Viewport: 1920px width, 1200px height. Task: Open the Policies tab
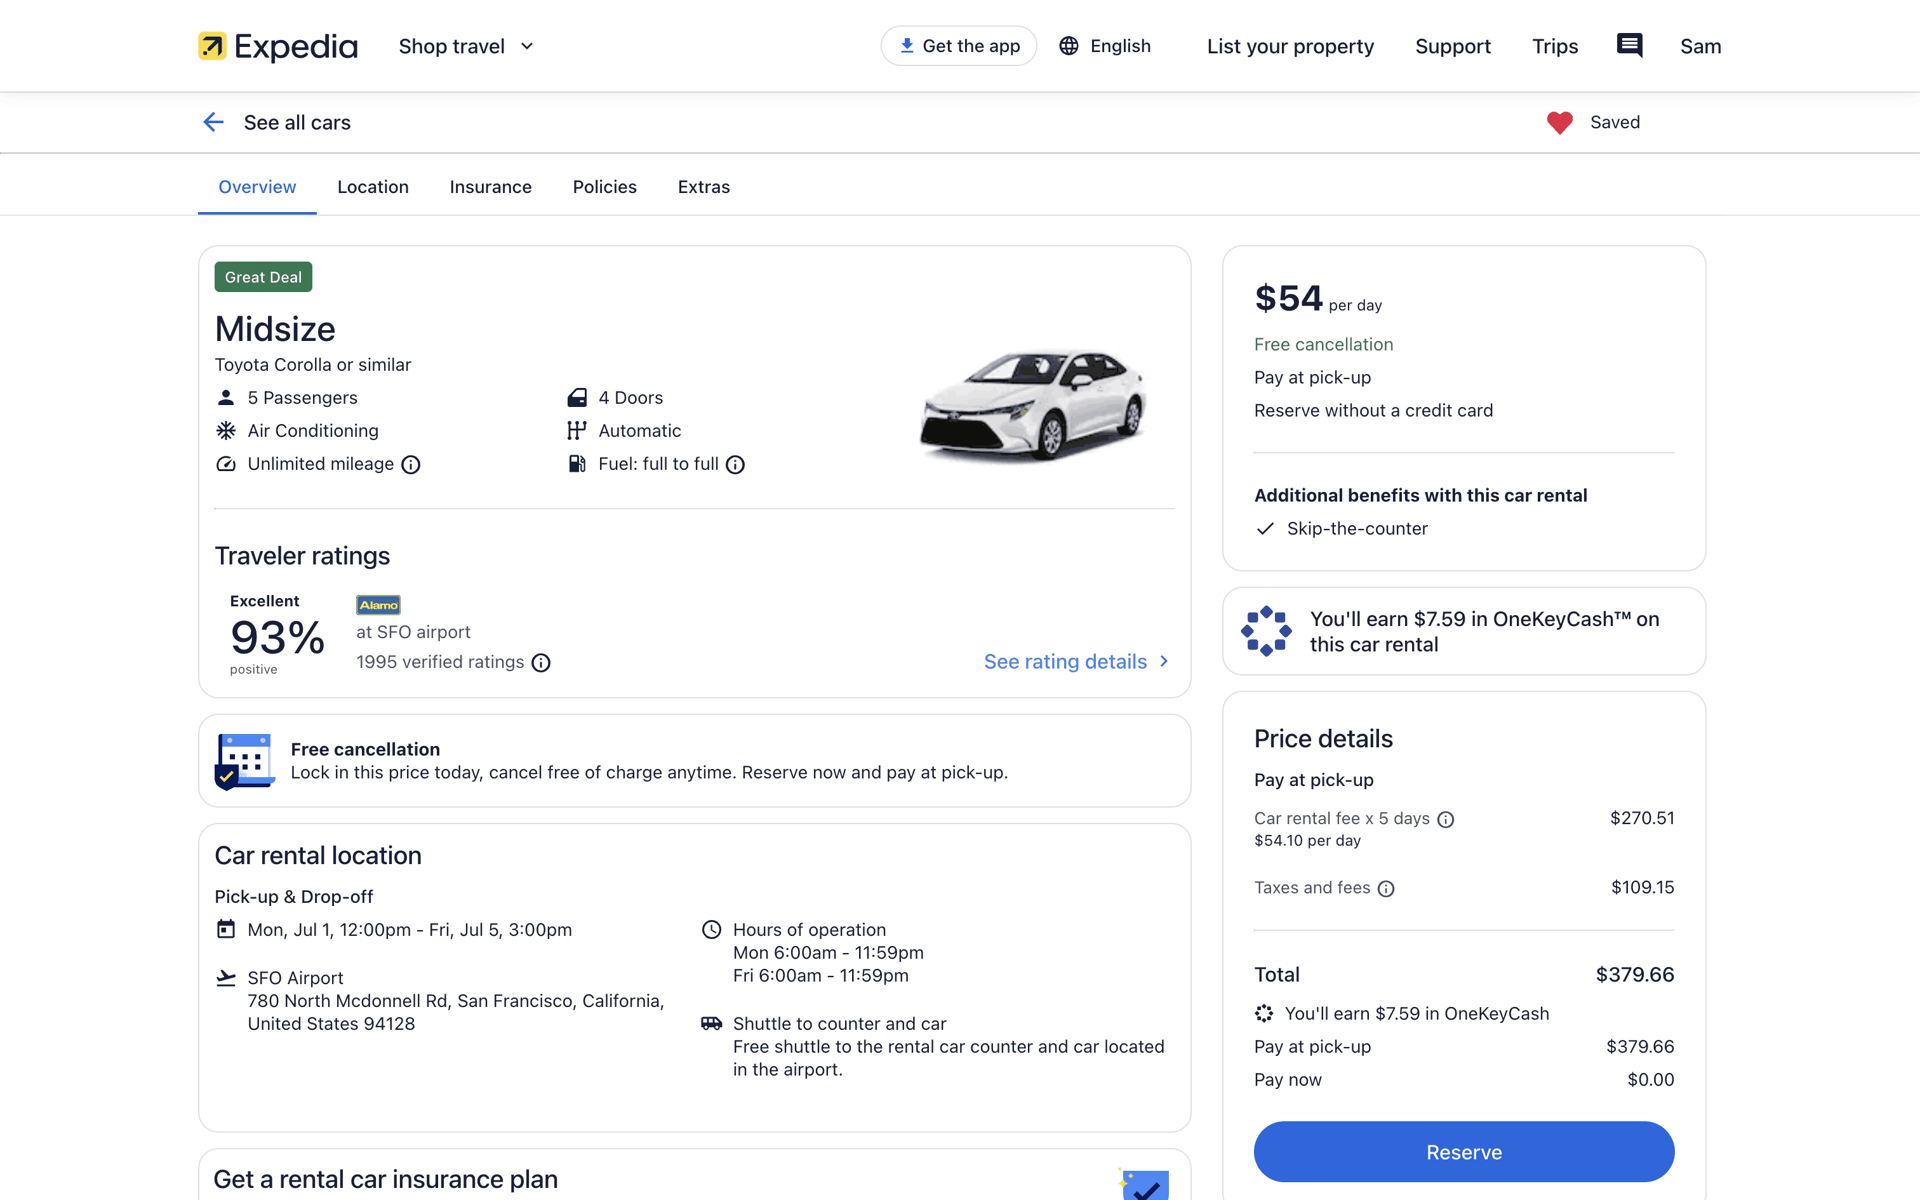click(604, 187)
